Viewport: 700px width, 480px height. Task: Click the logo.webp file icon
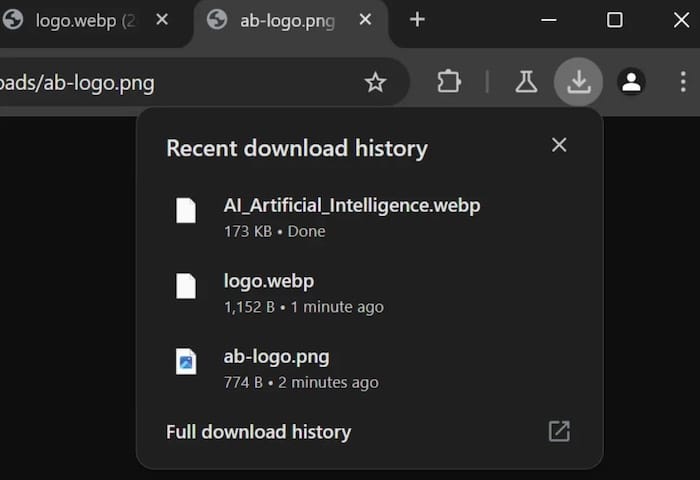click(186, 286)
